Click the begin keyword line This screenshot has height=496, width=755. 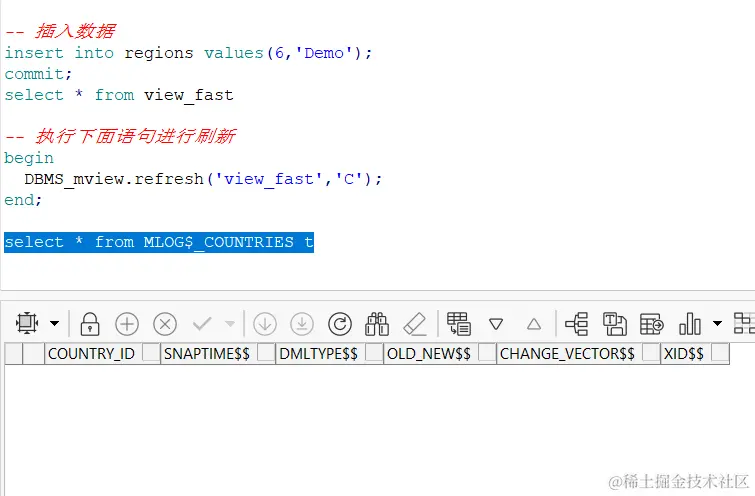[x=29, y=158]
